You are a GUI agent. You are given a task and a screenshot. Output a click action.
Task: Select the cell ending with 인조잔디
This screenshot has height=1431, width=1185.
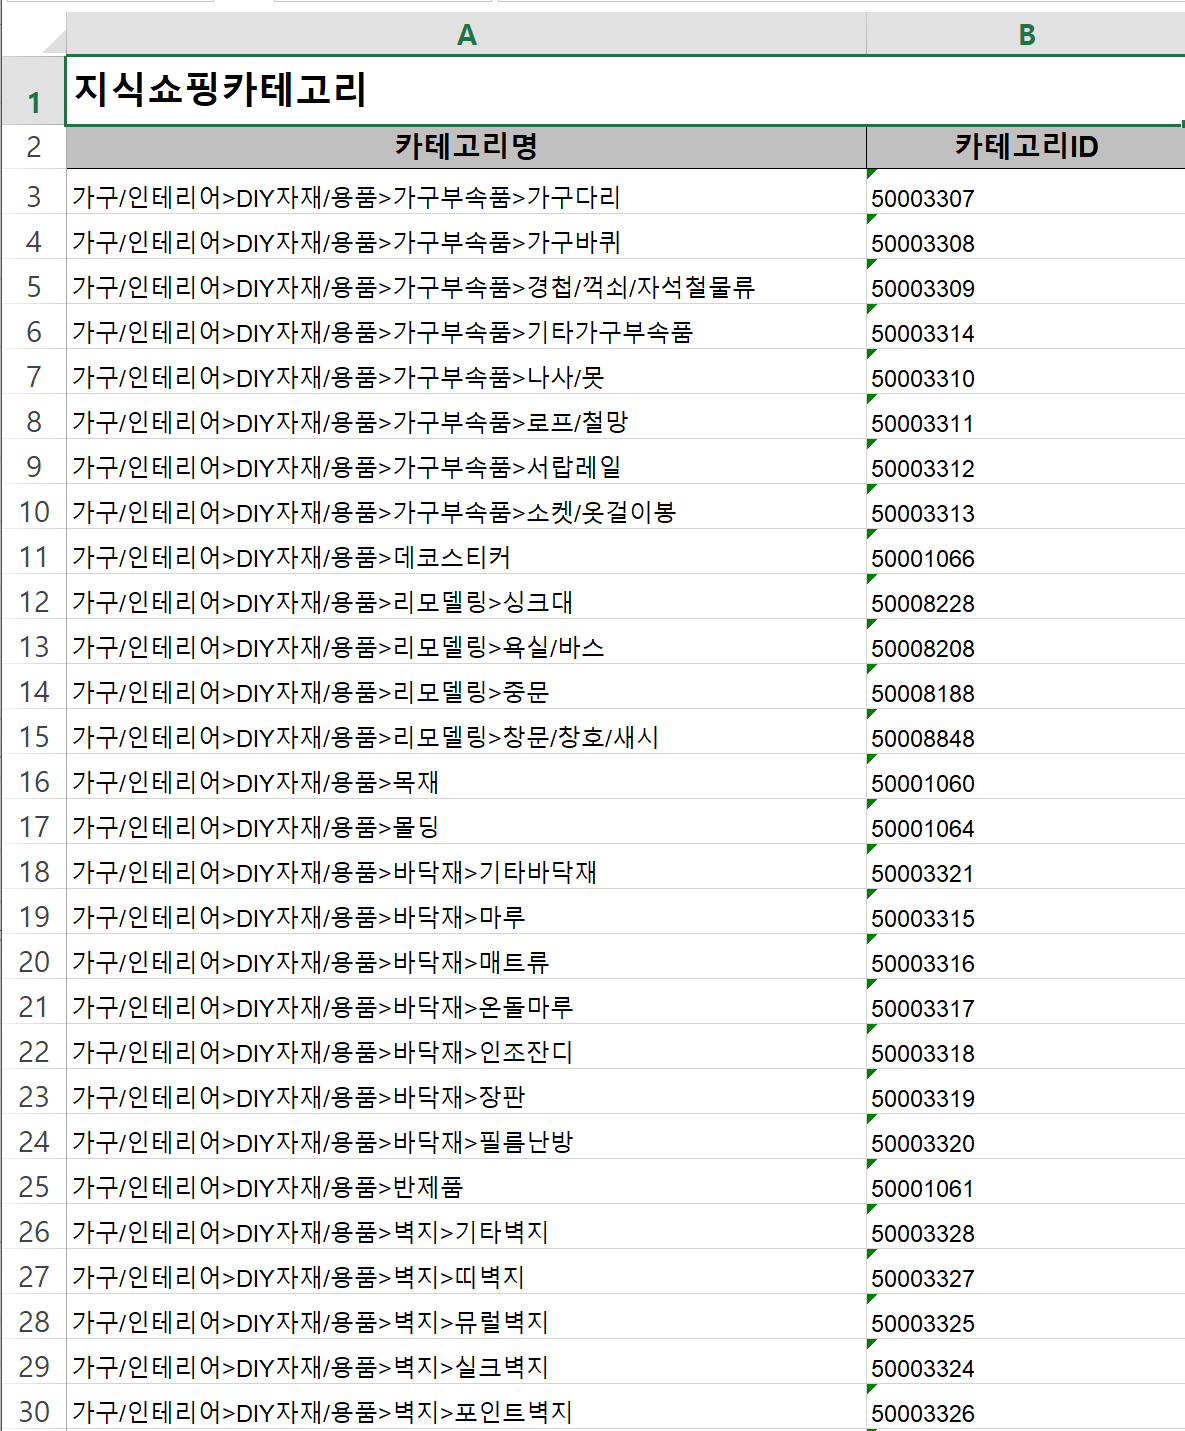click(x=466, y=1047)
